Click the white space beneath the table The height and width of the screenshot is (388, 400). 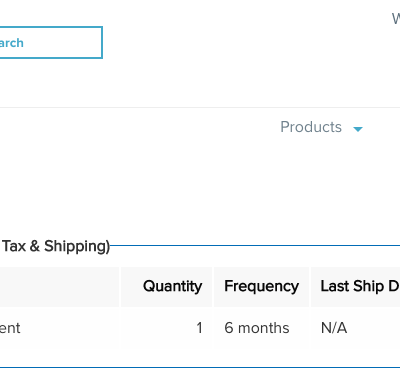(200, 379)
